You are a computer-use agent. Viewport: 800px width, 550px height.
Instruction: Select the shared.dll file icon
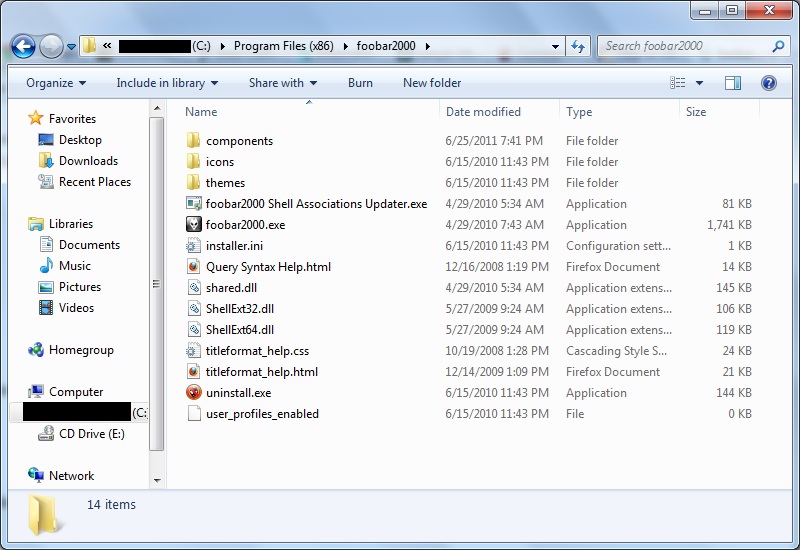click(193, 287)
